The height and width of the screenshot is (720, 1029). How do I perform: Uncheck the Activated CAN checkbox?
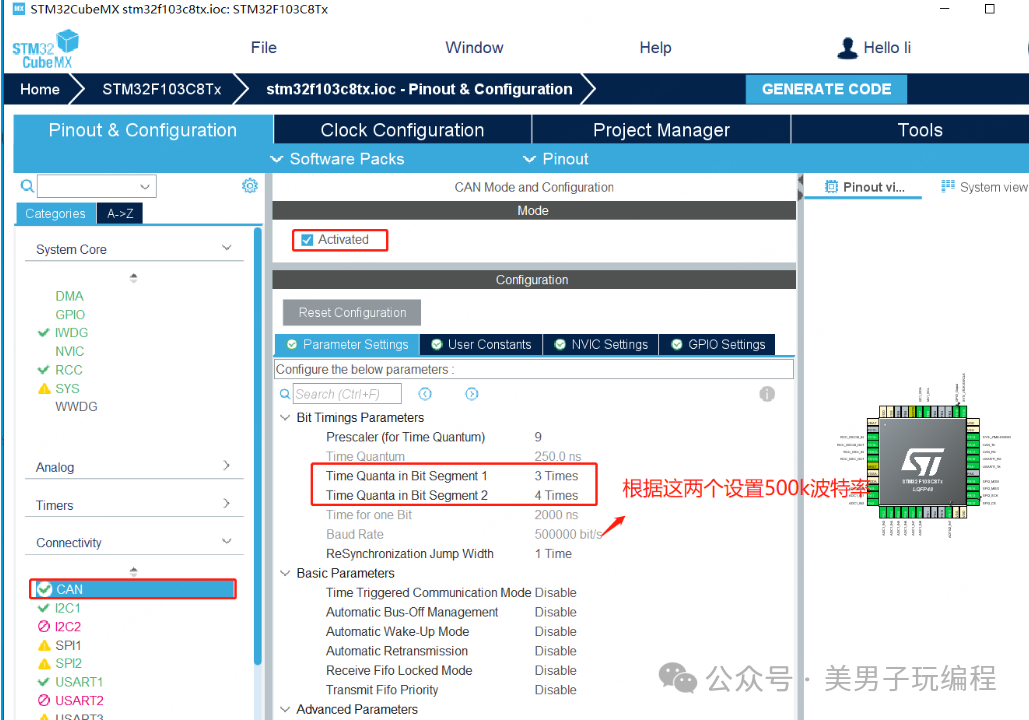point(307,240)
